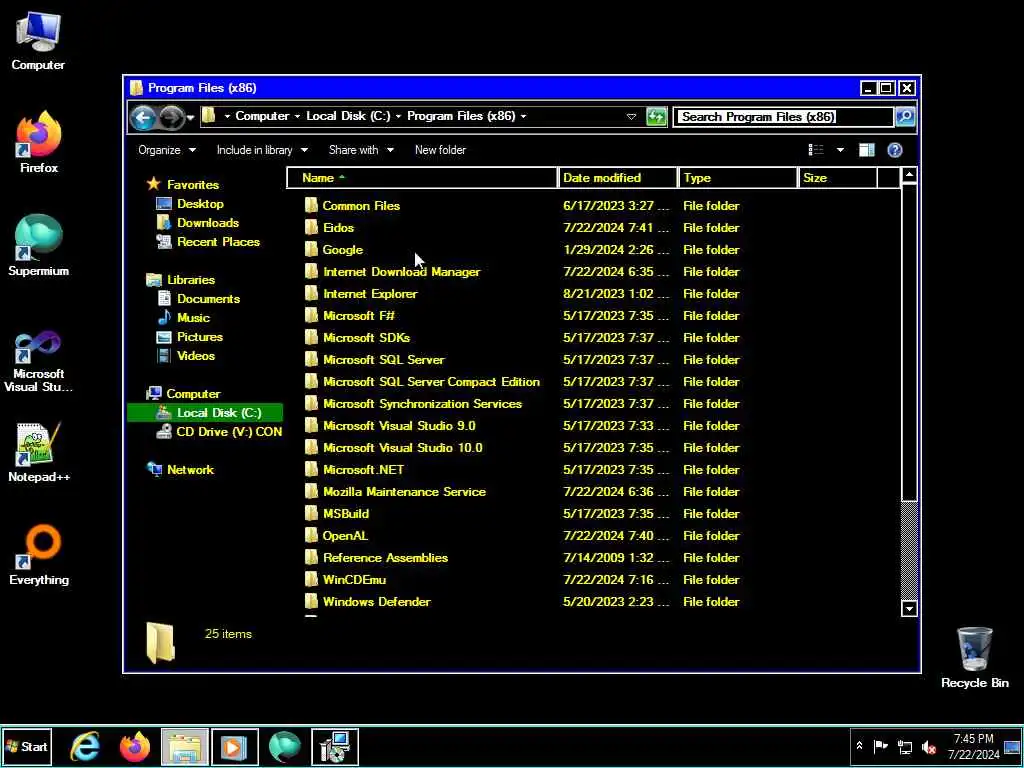The height and width of the screenshot is (768, 1024).
Task: Go back with the Explorer Back arrow
Action: click(x=143, y=118)
